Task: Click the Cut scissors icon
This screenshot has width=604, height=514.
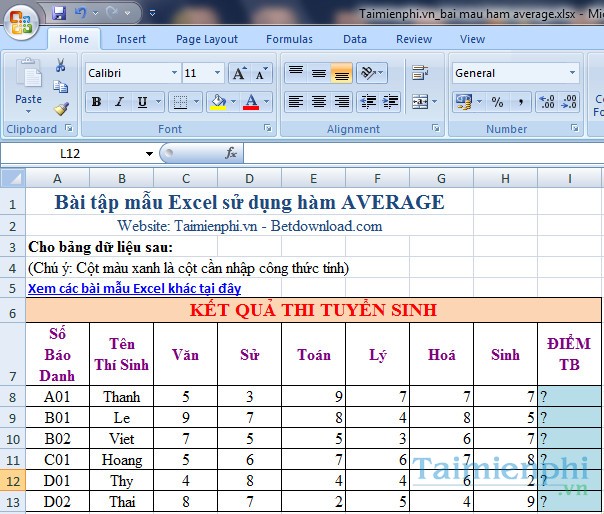Action: click(60, 65)
